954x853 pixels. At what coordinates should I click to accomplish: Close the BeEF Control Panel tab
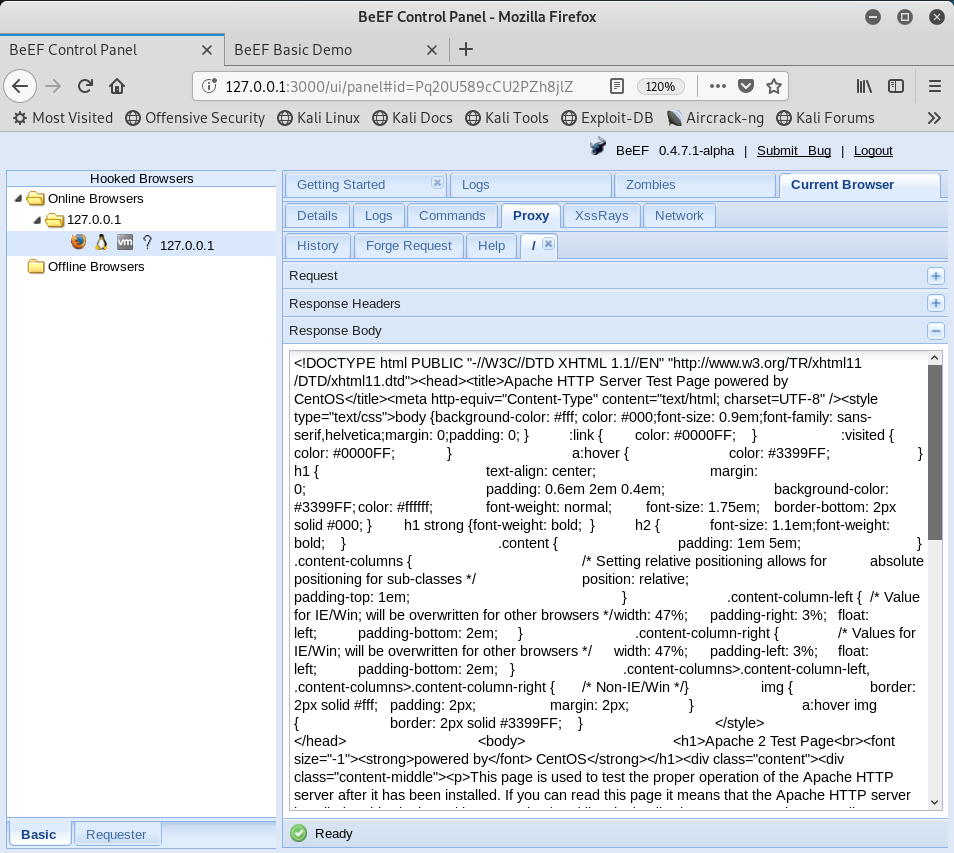[x=207, y=50]
